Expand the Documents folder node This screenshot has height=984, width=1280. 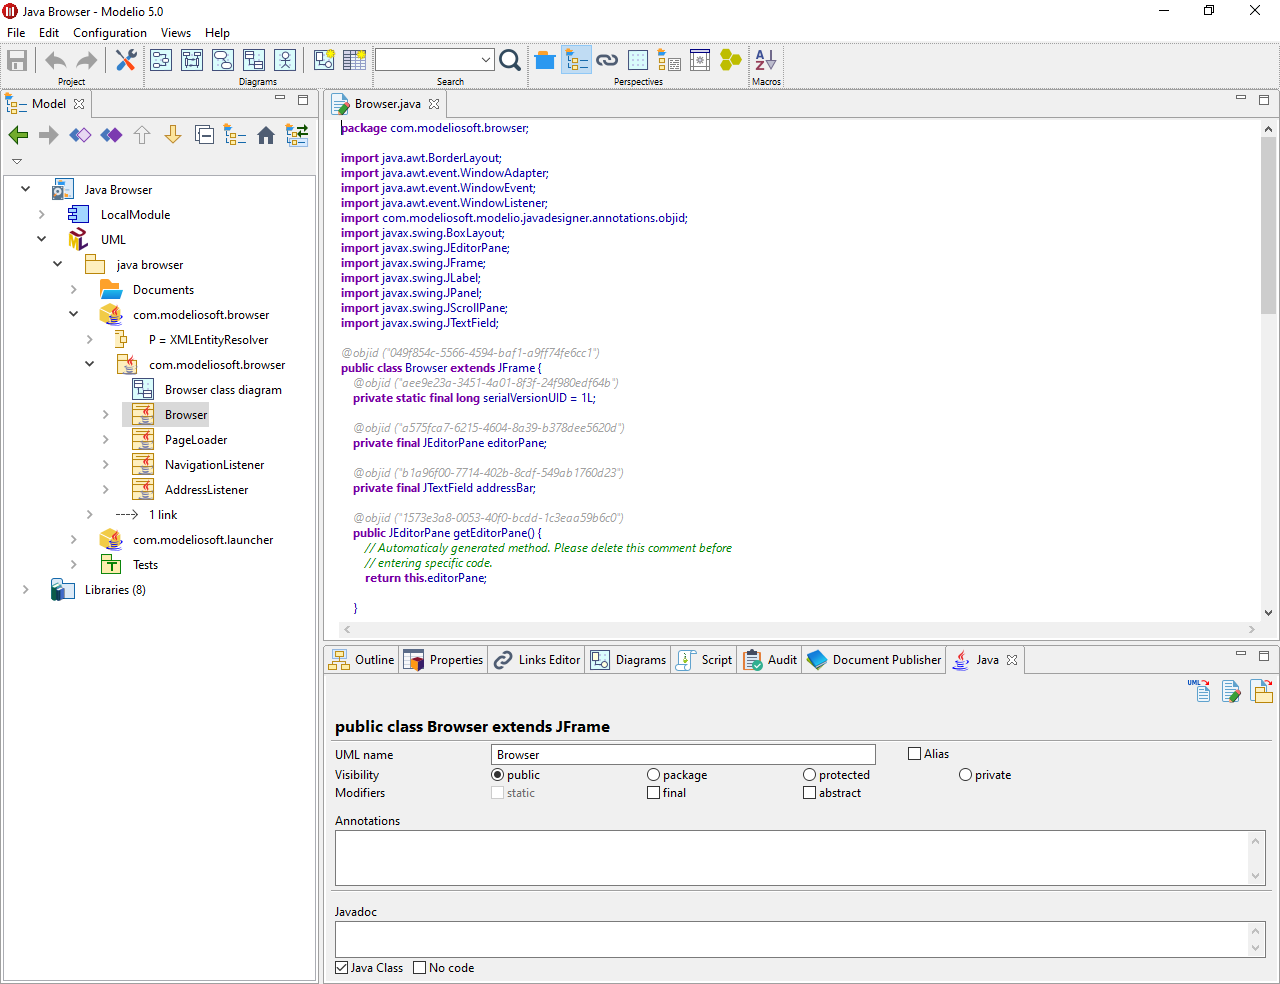[74, 289]
